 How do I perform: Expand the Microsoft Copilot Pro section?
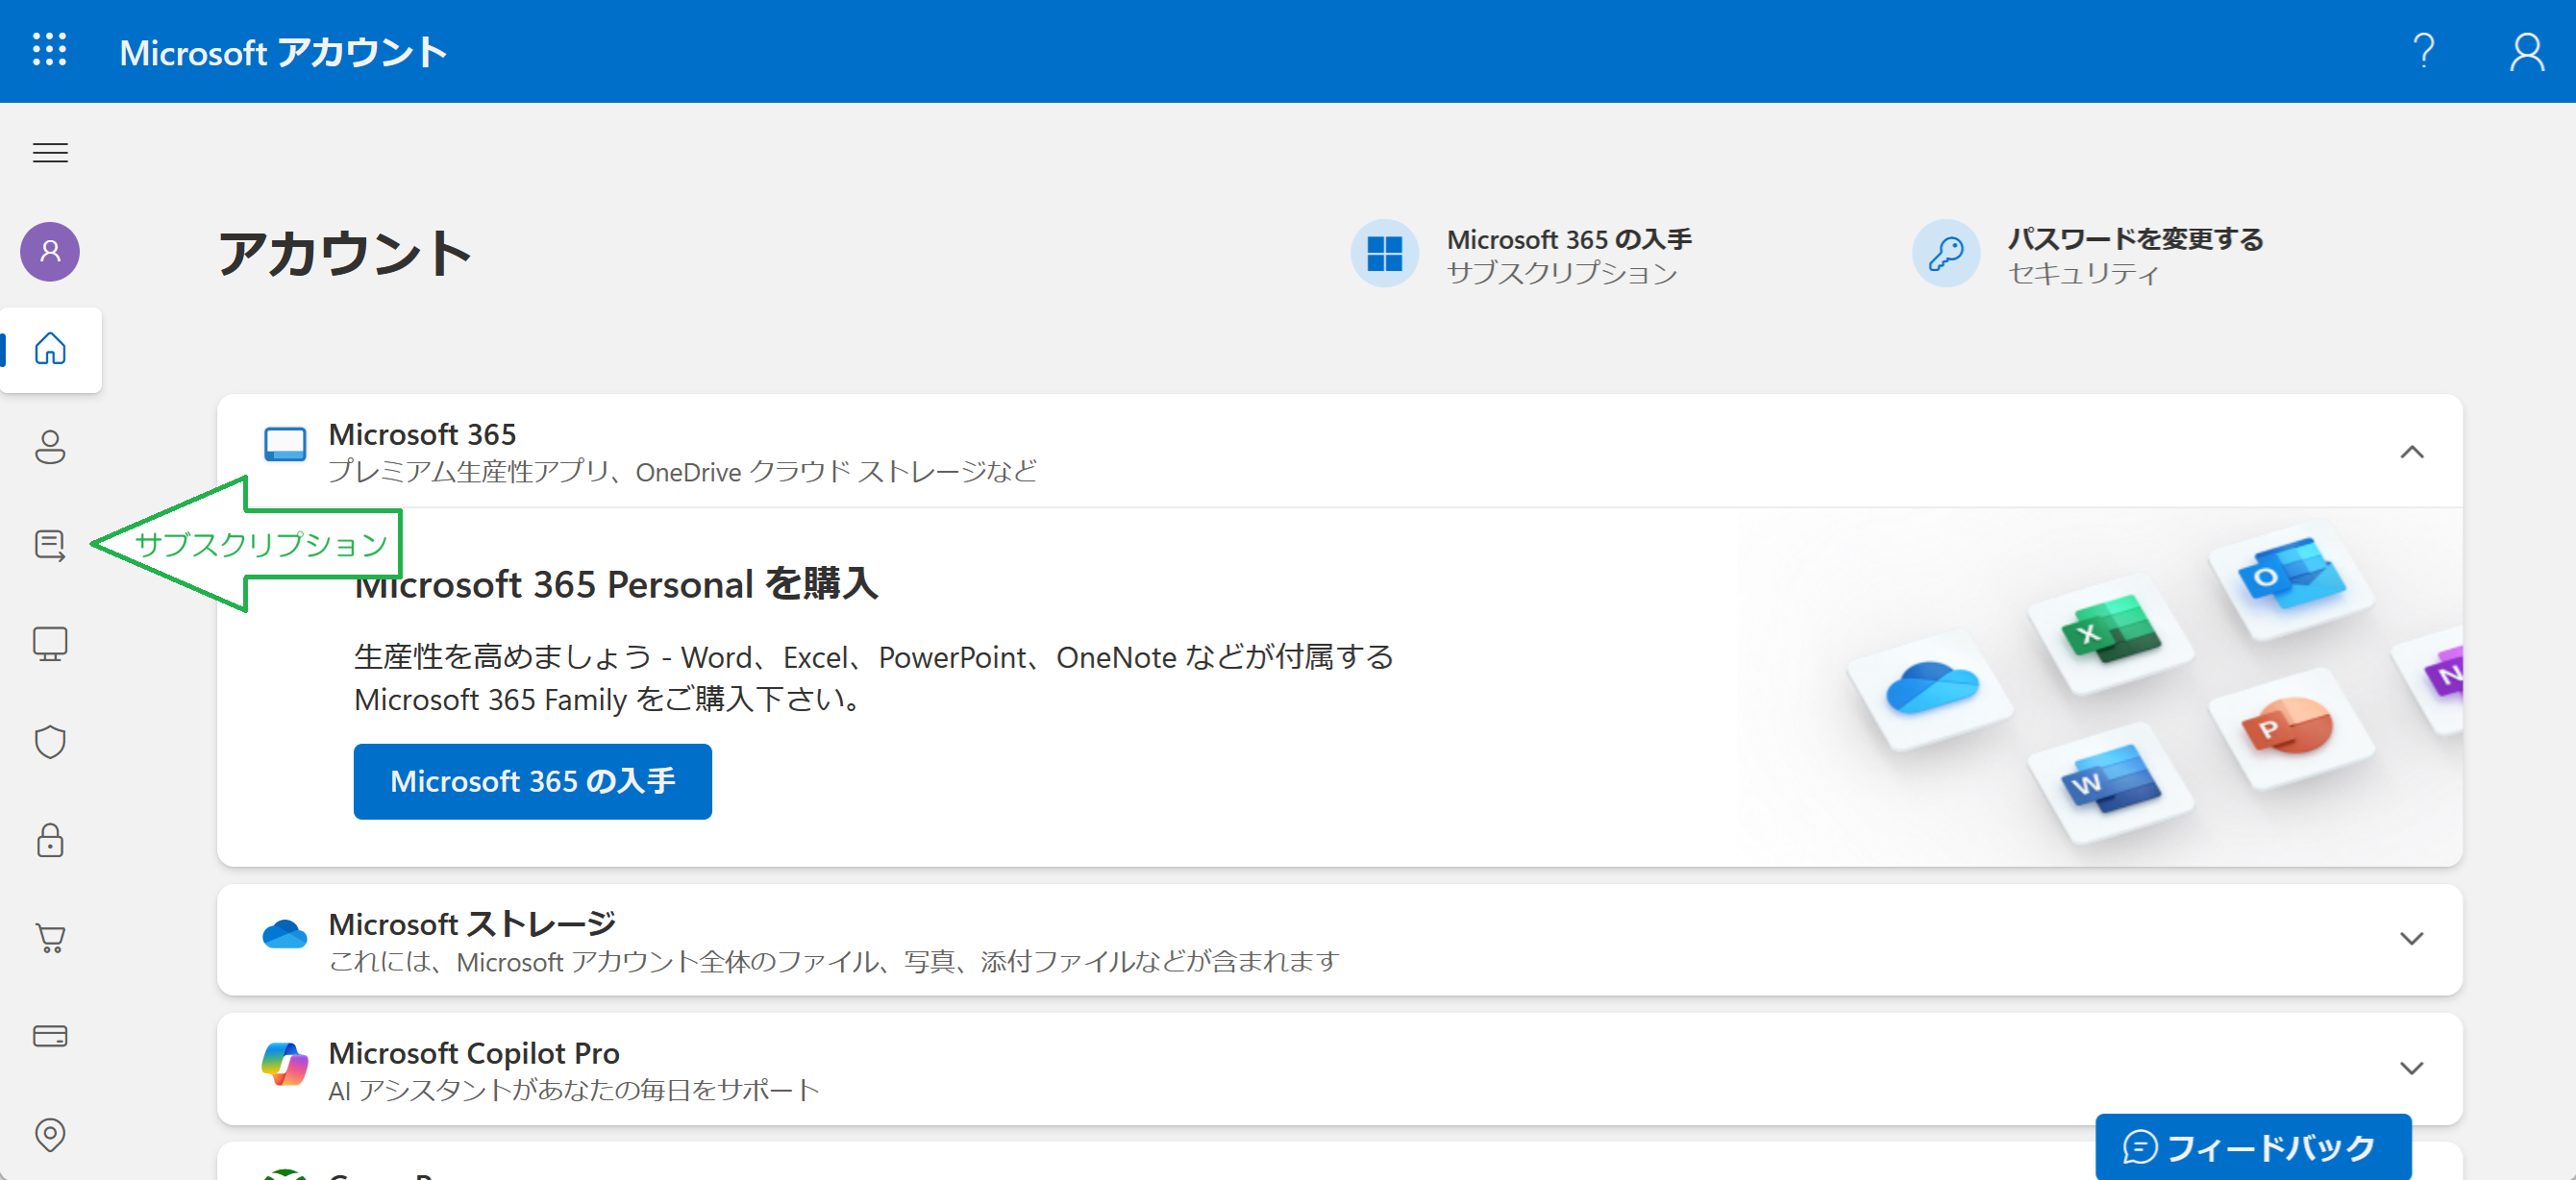2411,1068
